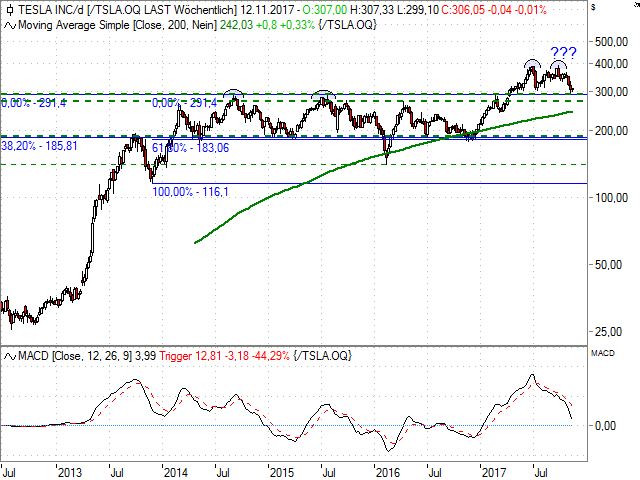The image size is (640, 480).
Task: Click the MACD [Close, 12, 26, 9] legend
Action: 75,356
